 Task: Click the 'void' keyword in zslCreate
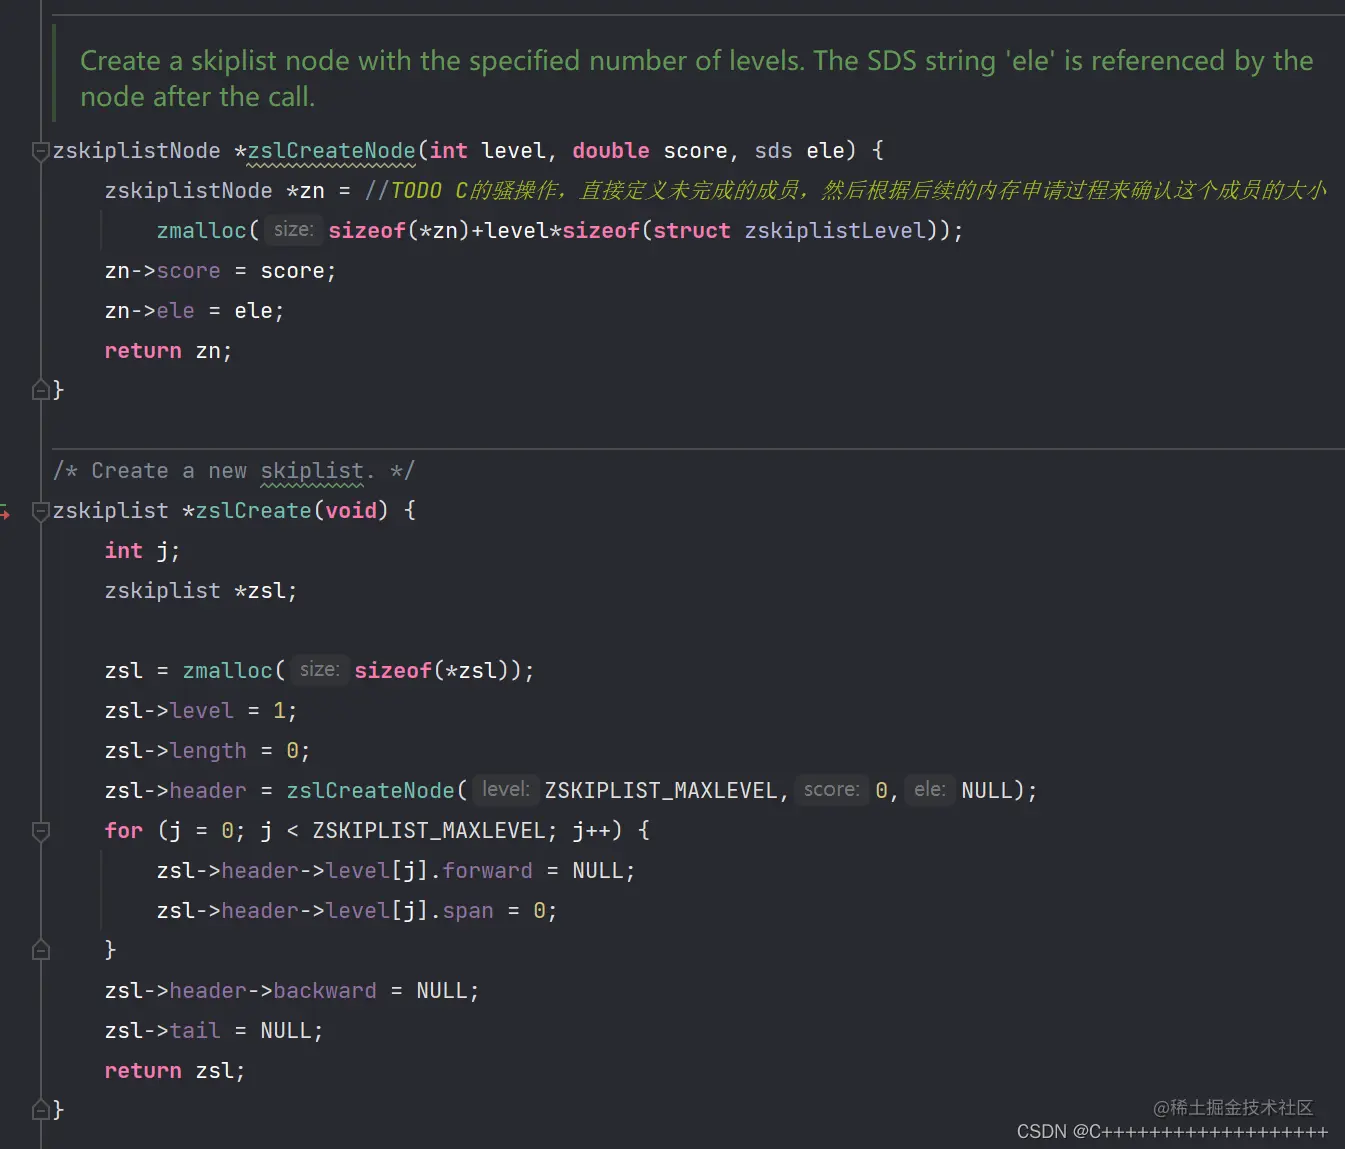(351, 511)
